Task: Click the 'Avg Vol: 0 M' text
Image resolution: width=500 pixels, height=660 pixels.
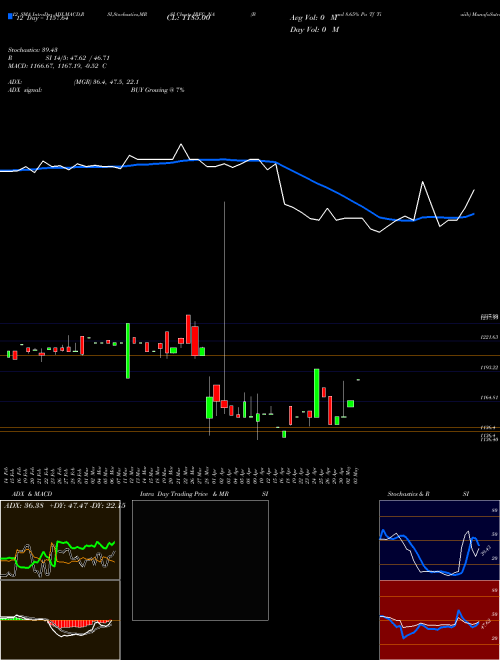Action: click(x=314, y=18)
